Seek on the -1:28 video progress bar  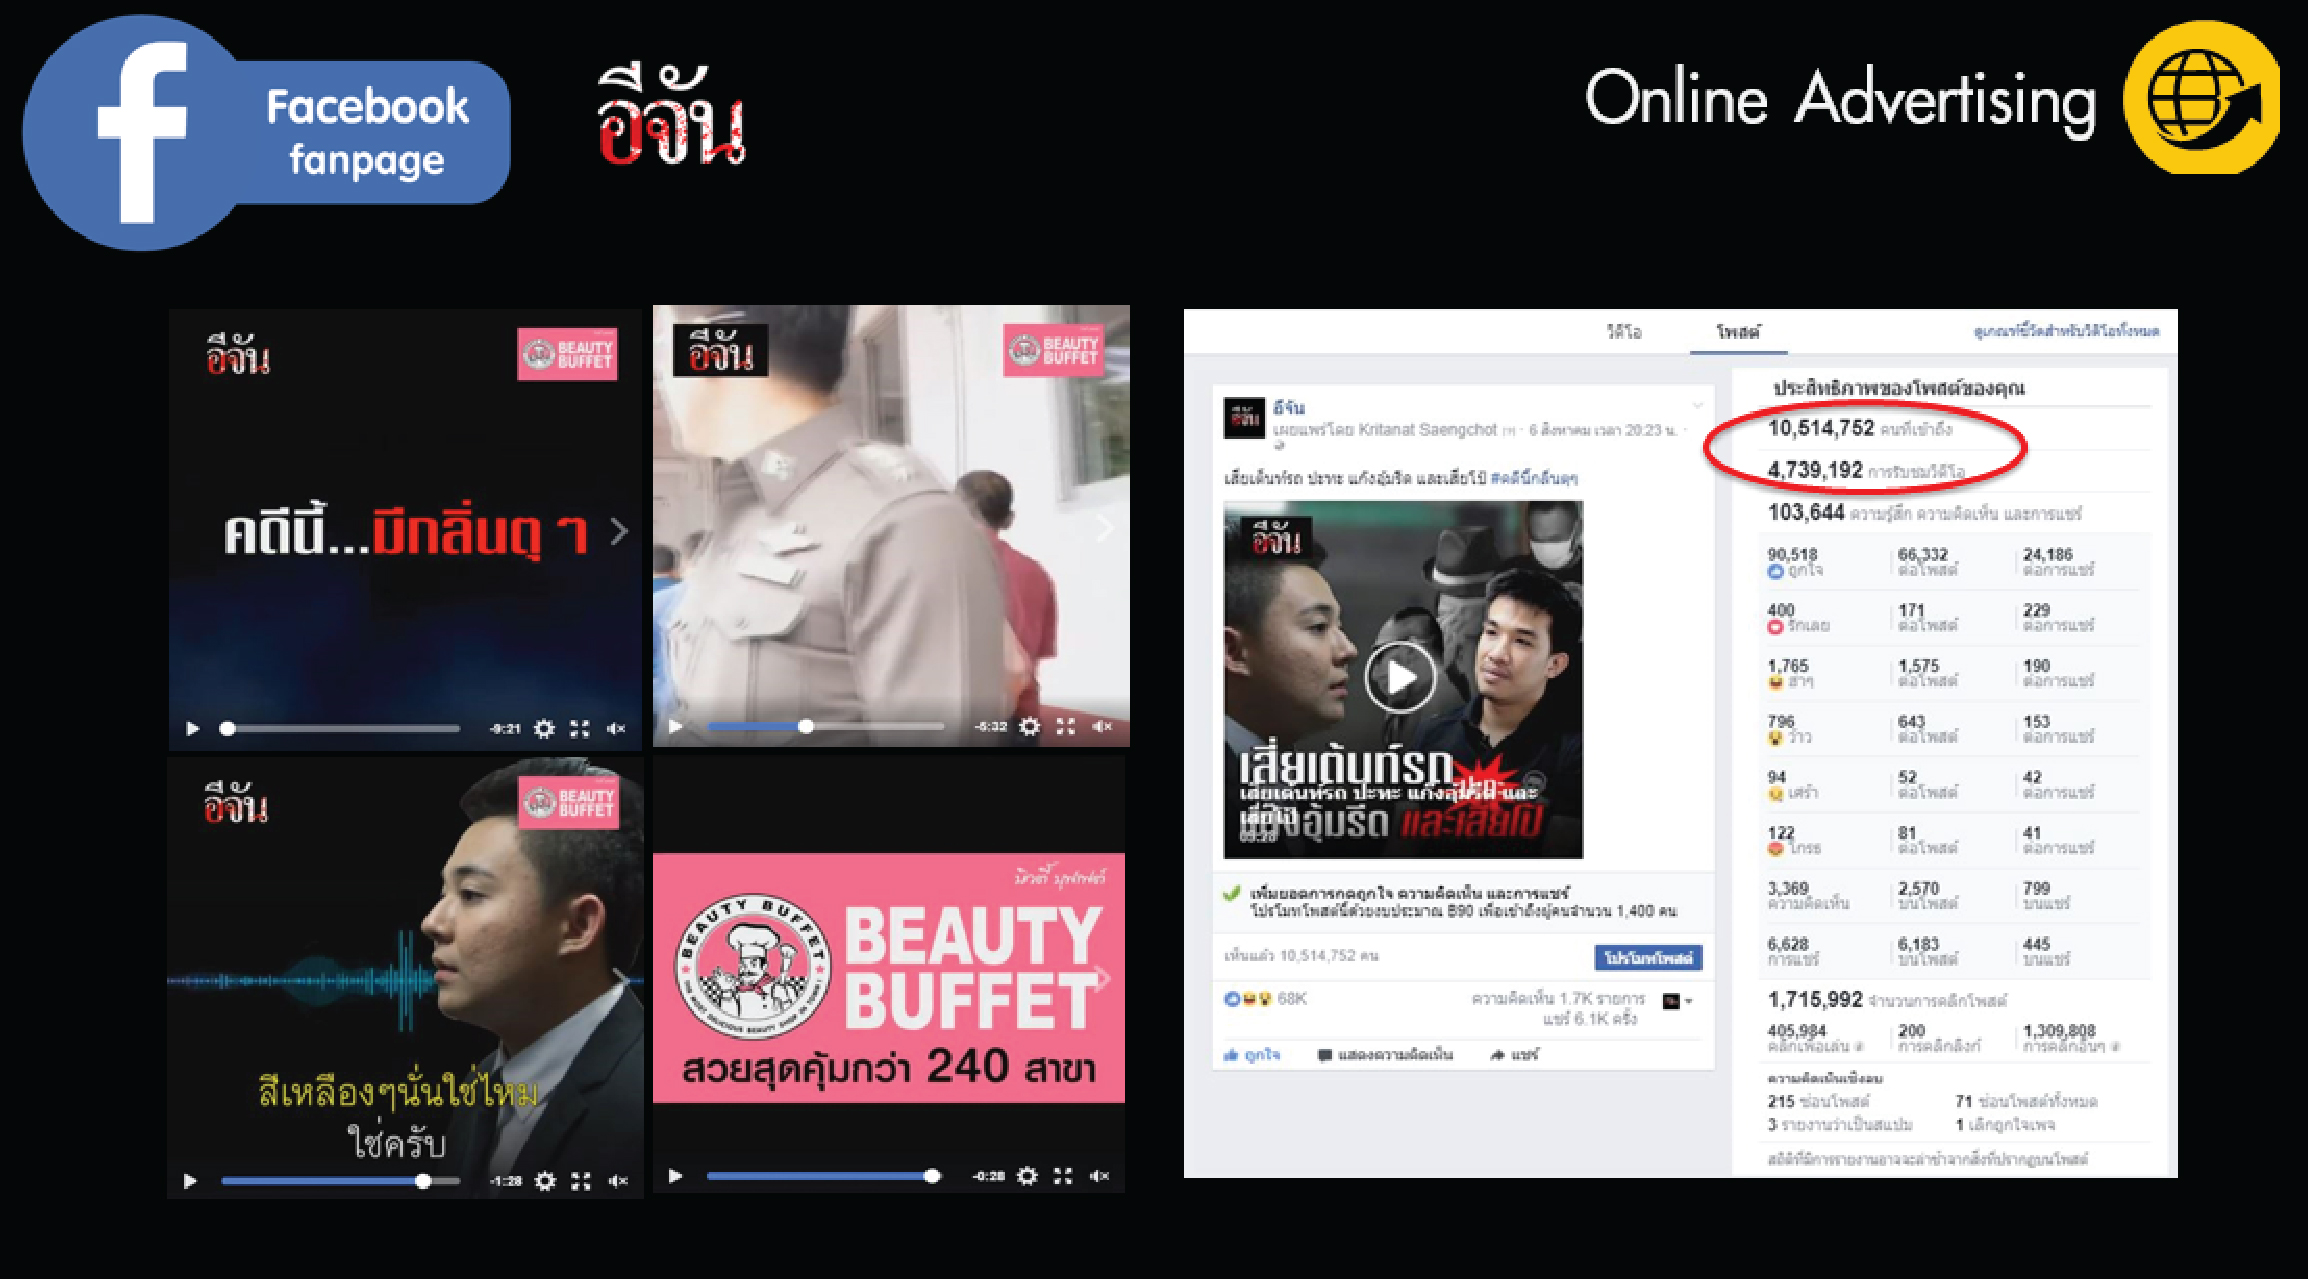point(340,1181)
